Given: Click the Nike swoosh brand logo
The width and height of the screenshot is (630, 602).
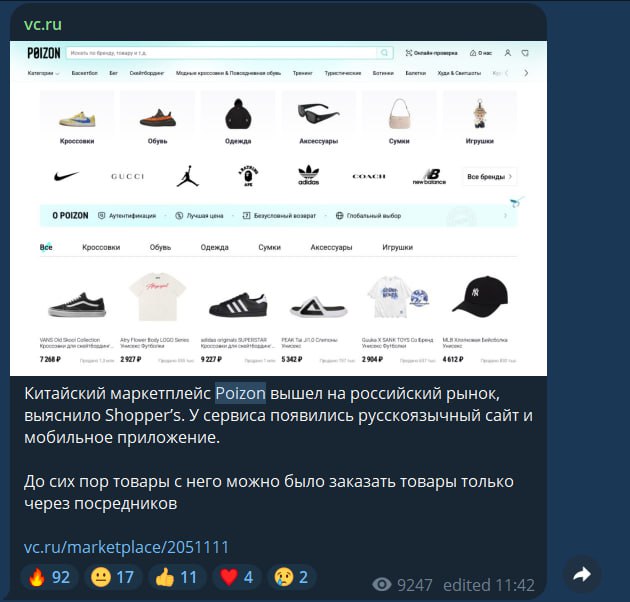Looking at the screenshot, I should [66, 176].
